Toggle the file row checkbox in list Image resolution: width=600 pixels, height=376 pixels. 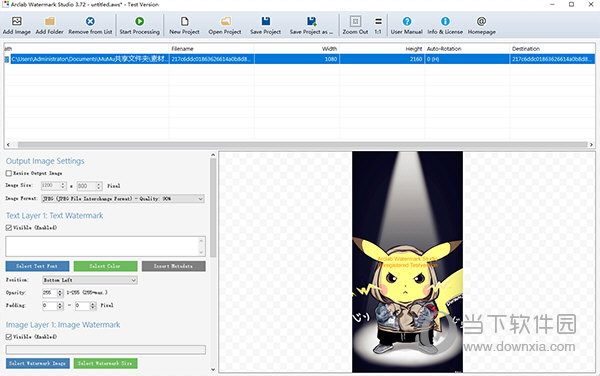click(7, 59)
